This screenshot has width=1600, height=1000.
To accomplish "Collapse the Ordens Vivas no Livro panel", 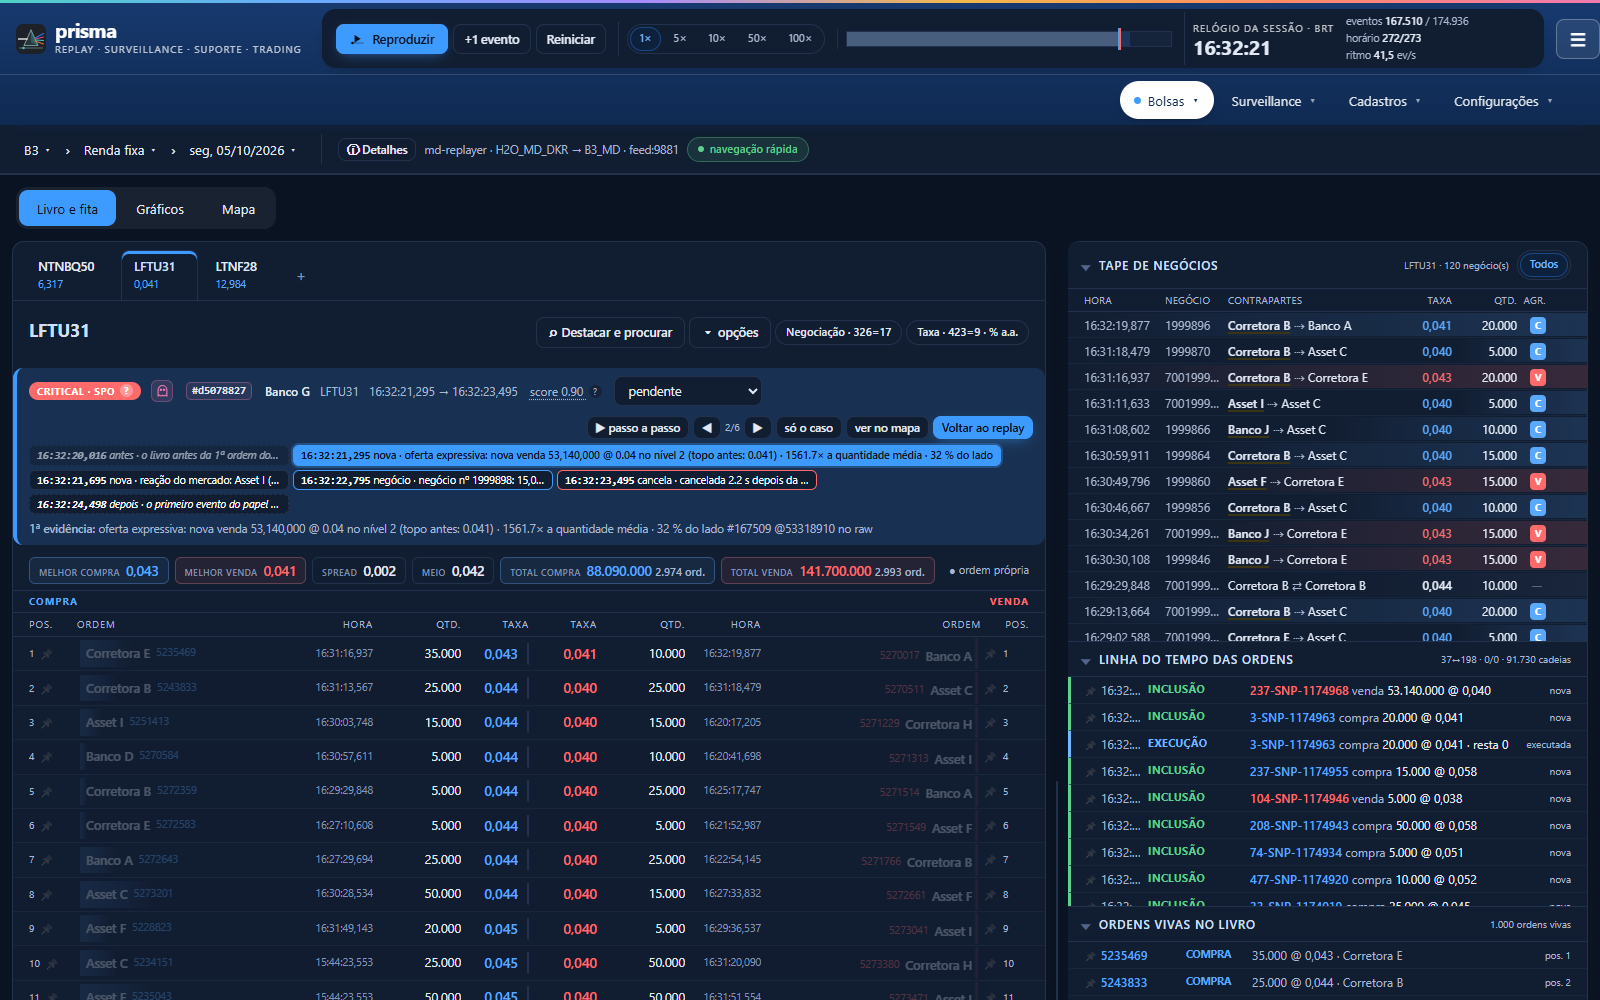I will click(x=1085, y=926).
